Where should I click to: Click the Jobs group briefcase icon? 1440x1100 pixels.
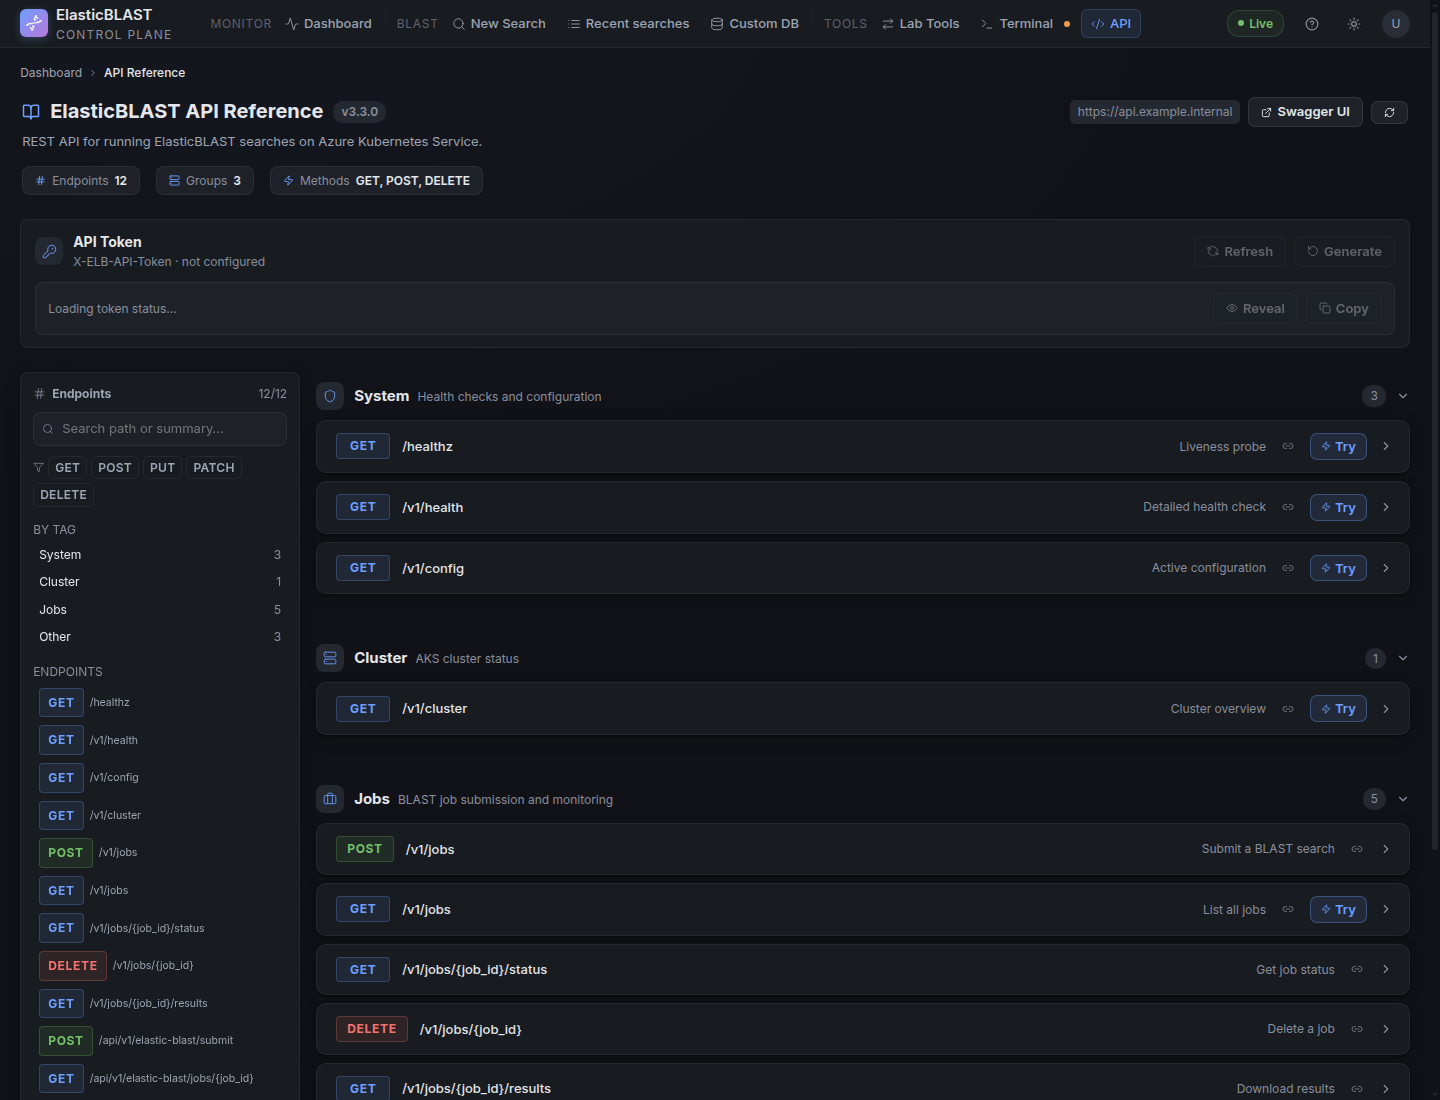[330, 799]
